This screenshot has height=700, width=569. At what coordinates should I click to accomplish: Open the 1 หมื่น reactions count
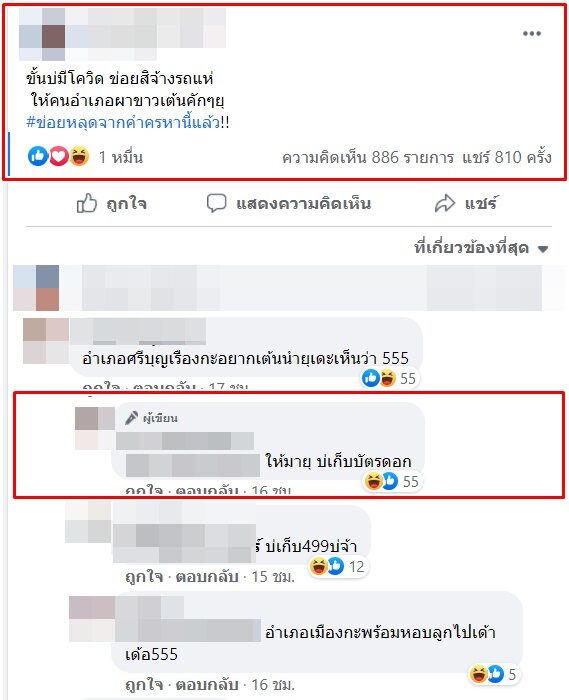point(120,157)
